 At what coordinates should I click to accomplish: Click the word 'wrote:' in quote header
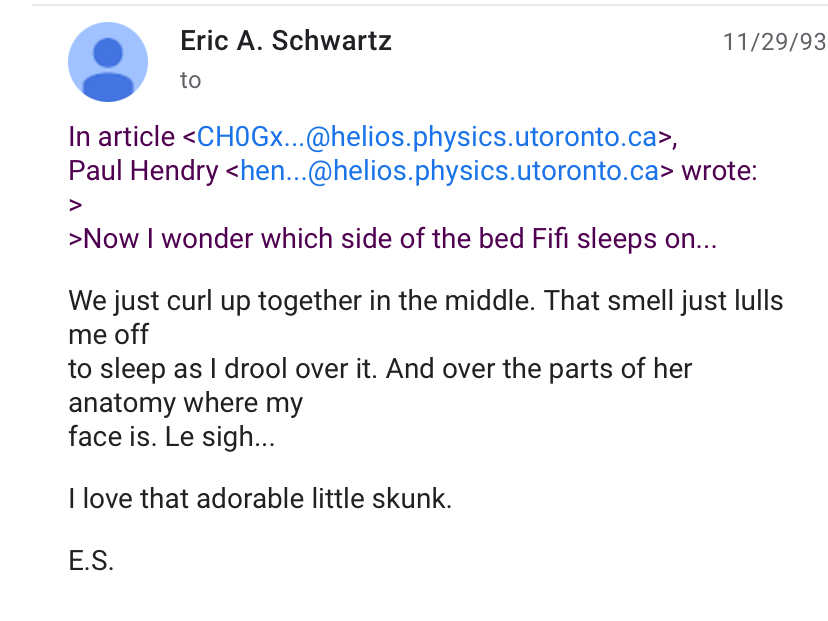(x=719, y=171)
